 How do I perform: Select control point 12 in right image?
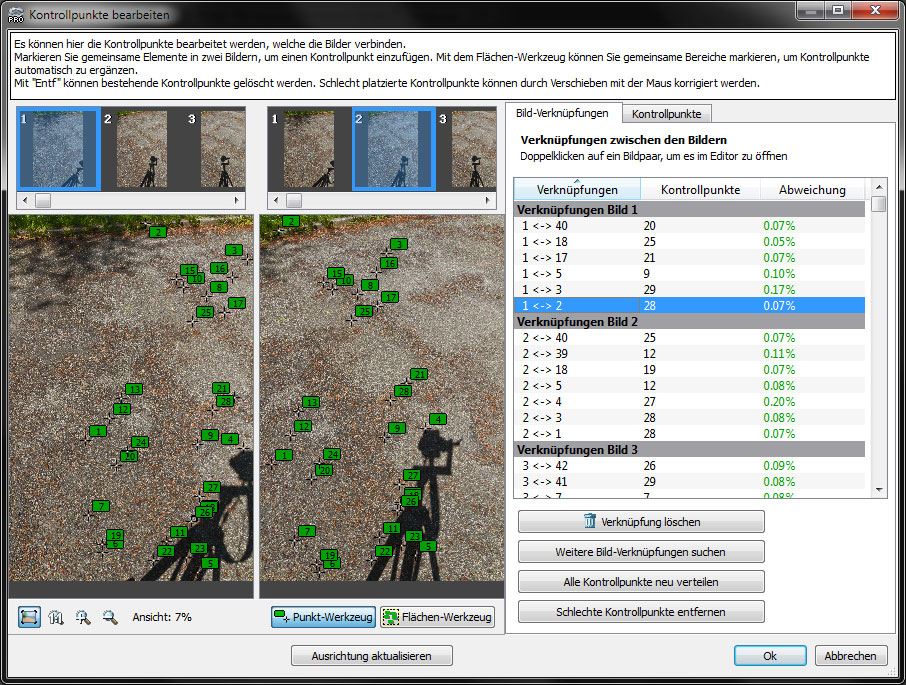(x=303, y=426)
